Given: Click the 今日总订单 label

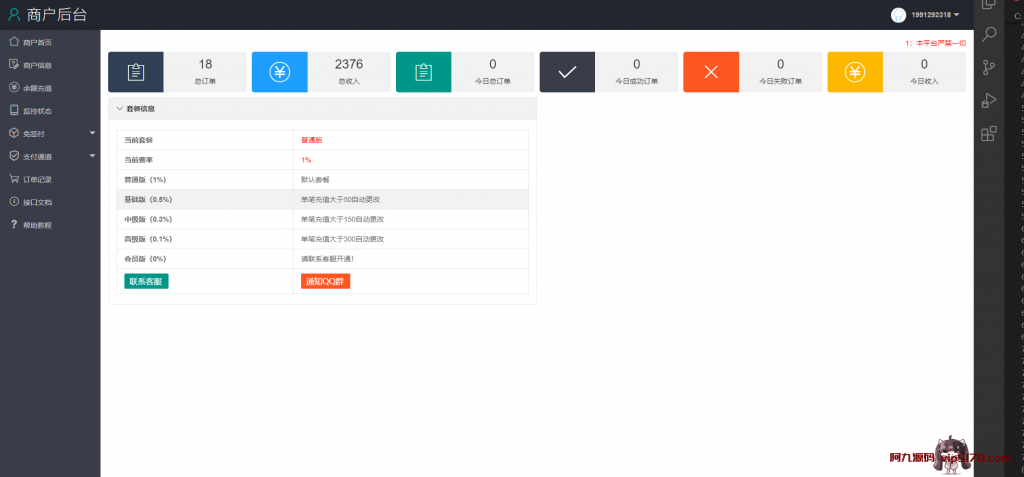Looking at the screenshot, I should point(492,82).
